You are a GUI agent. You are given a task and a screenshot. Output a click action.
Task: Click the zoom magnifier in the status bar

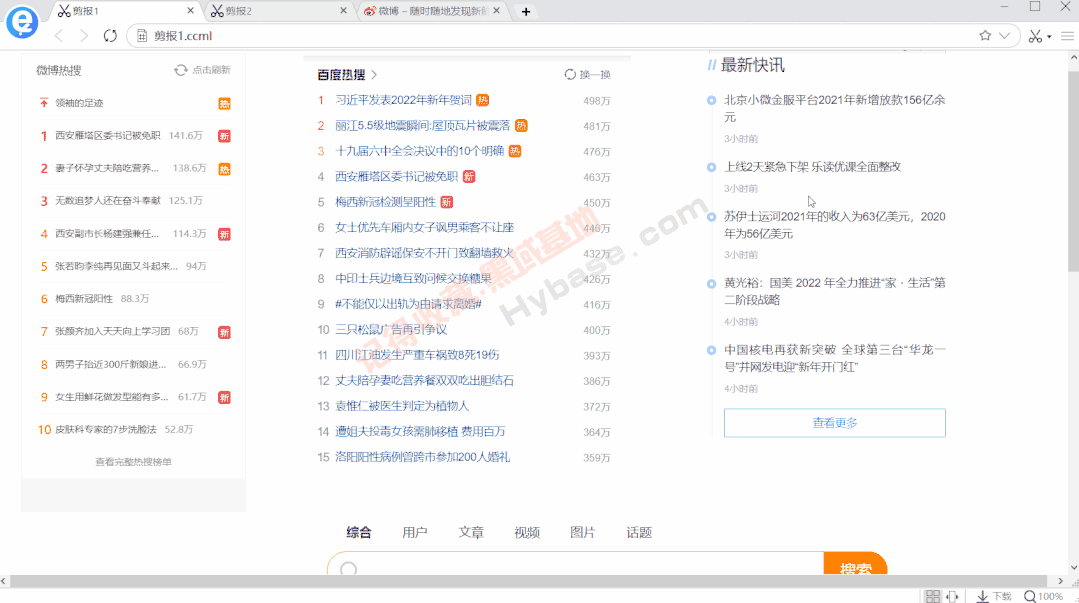point(1029,596)
